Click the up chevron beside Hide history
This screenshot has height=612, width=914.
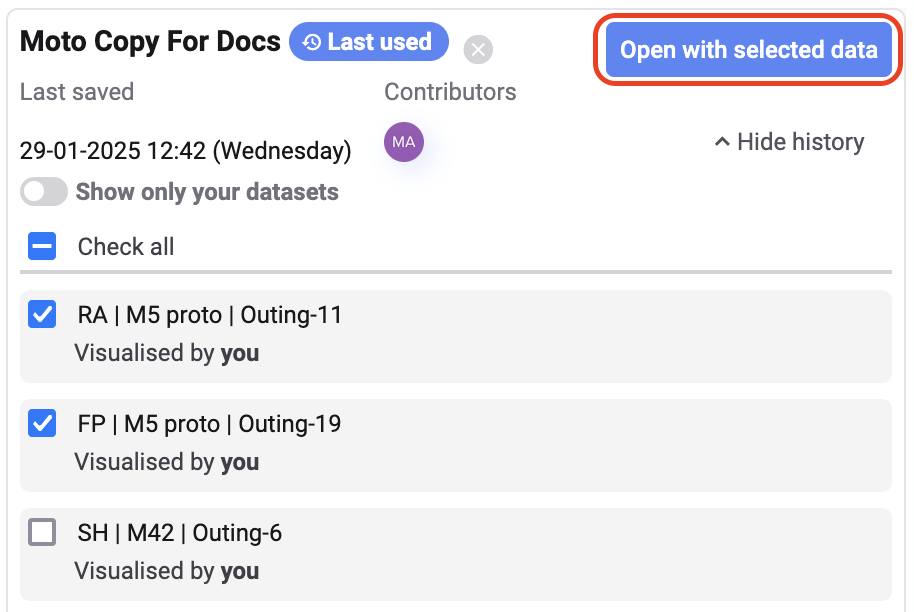tap(722, 142)
